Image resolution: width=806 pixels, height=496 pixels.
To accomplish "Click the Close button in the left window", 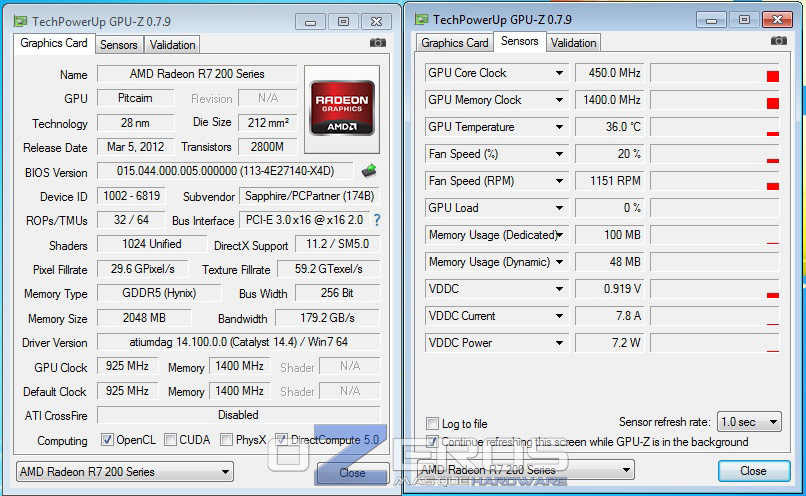I will pos(352,473).
